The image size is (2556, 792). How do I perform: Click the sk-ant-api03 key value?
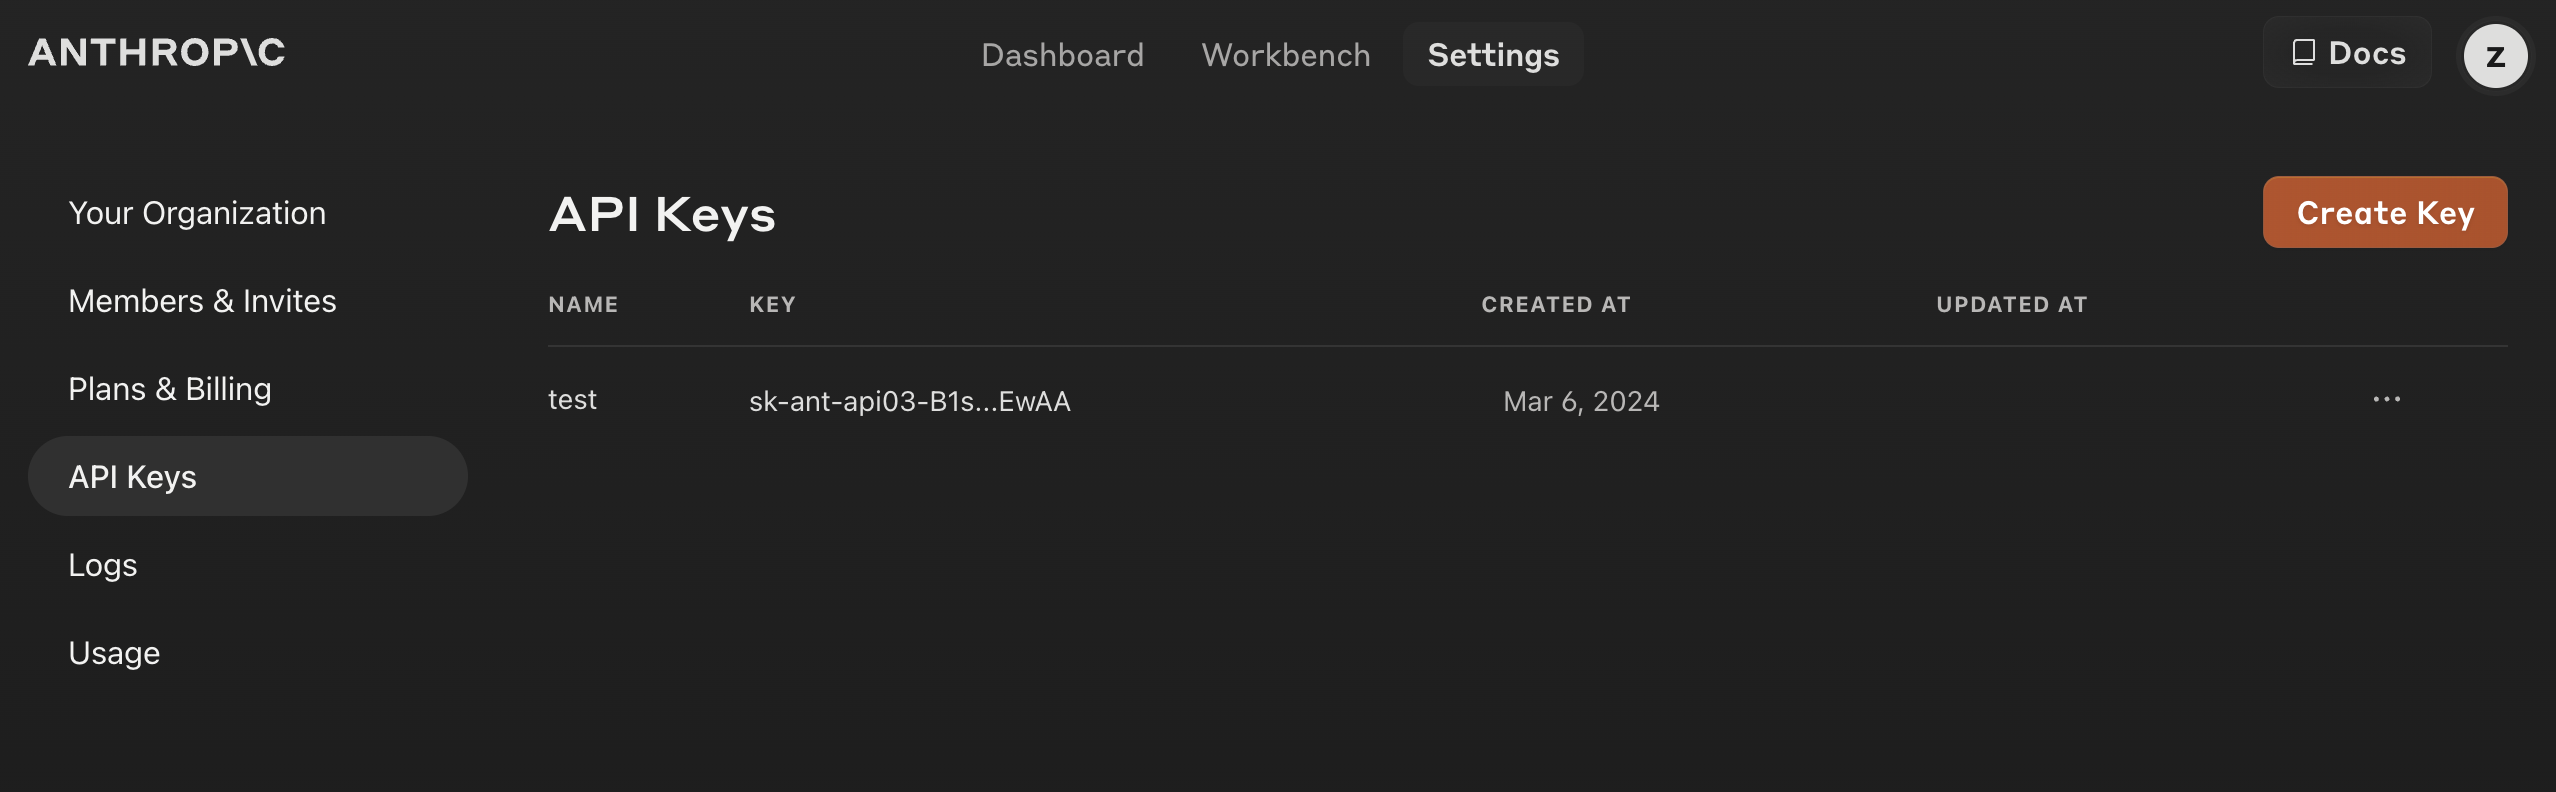click(x=909, y=401)
